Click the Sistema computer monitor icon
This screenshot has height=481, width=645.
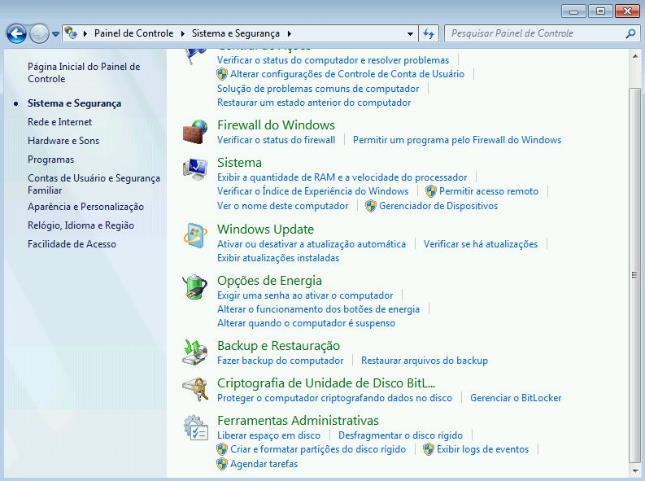click(195, 169)
